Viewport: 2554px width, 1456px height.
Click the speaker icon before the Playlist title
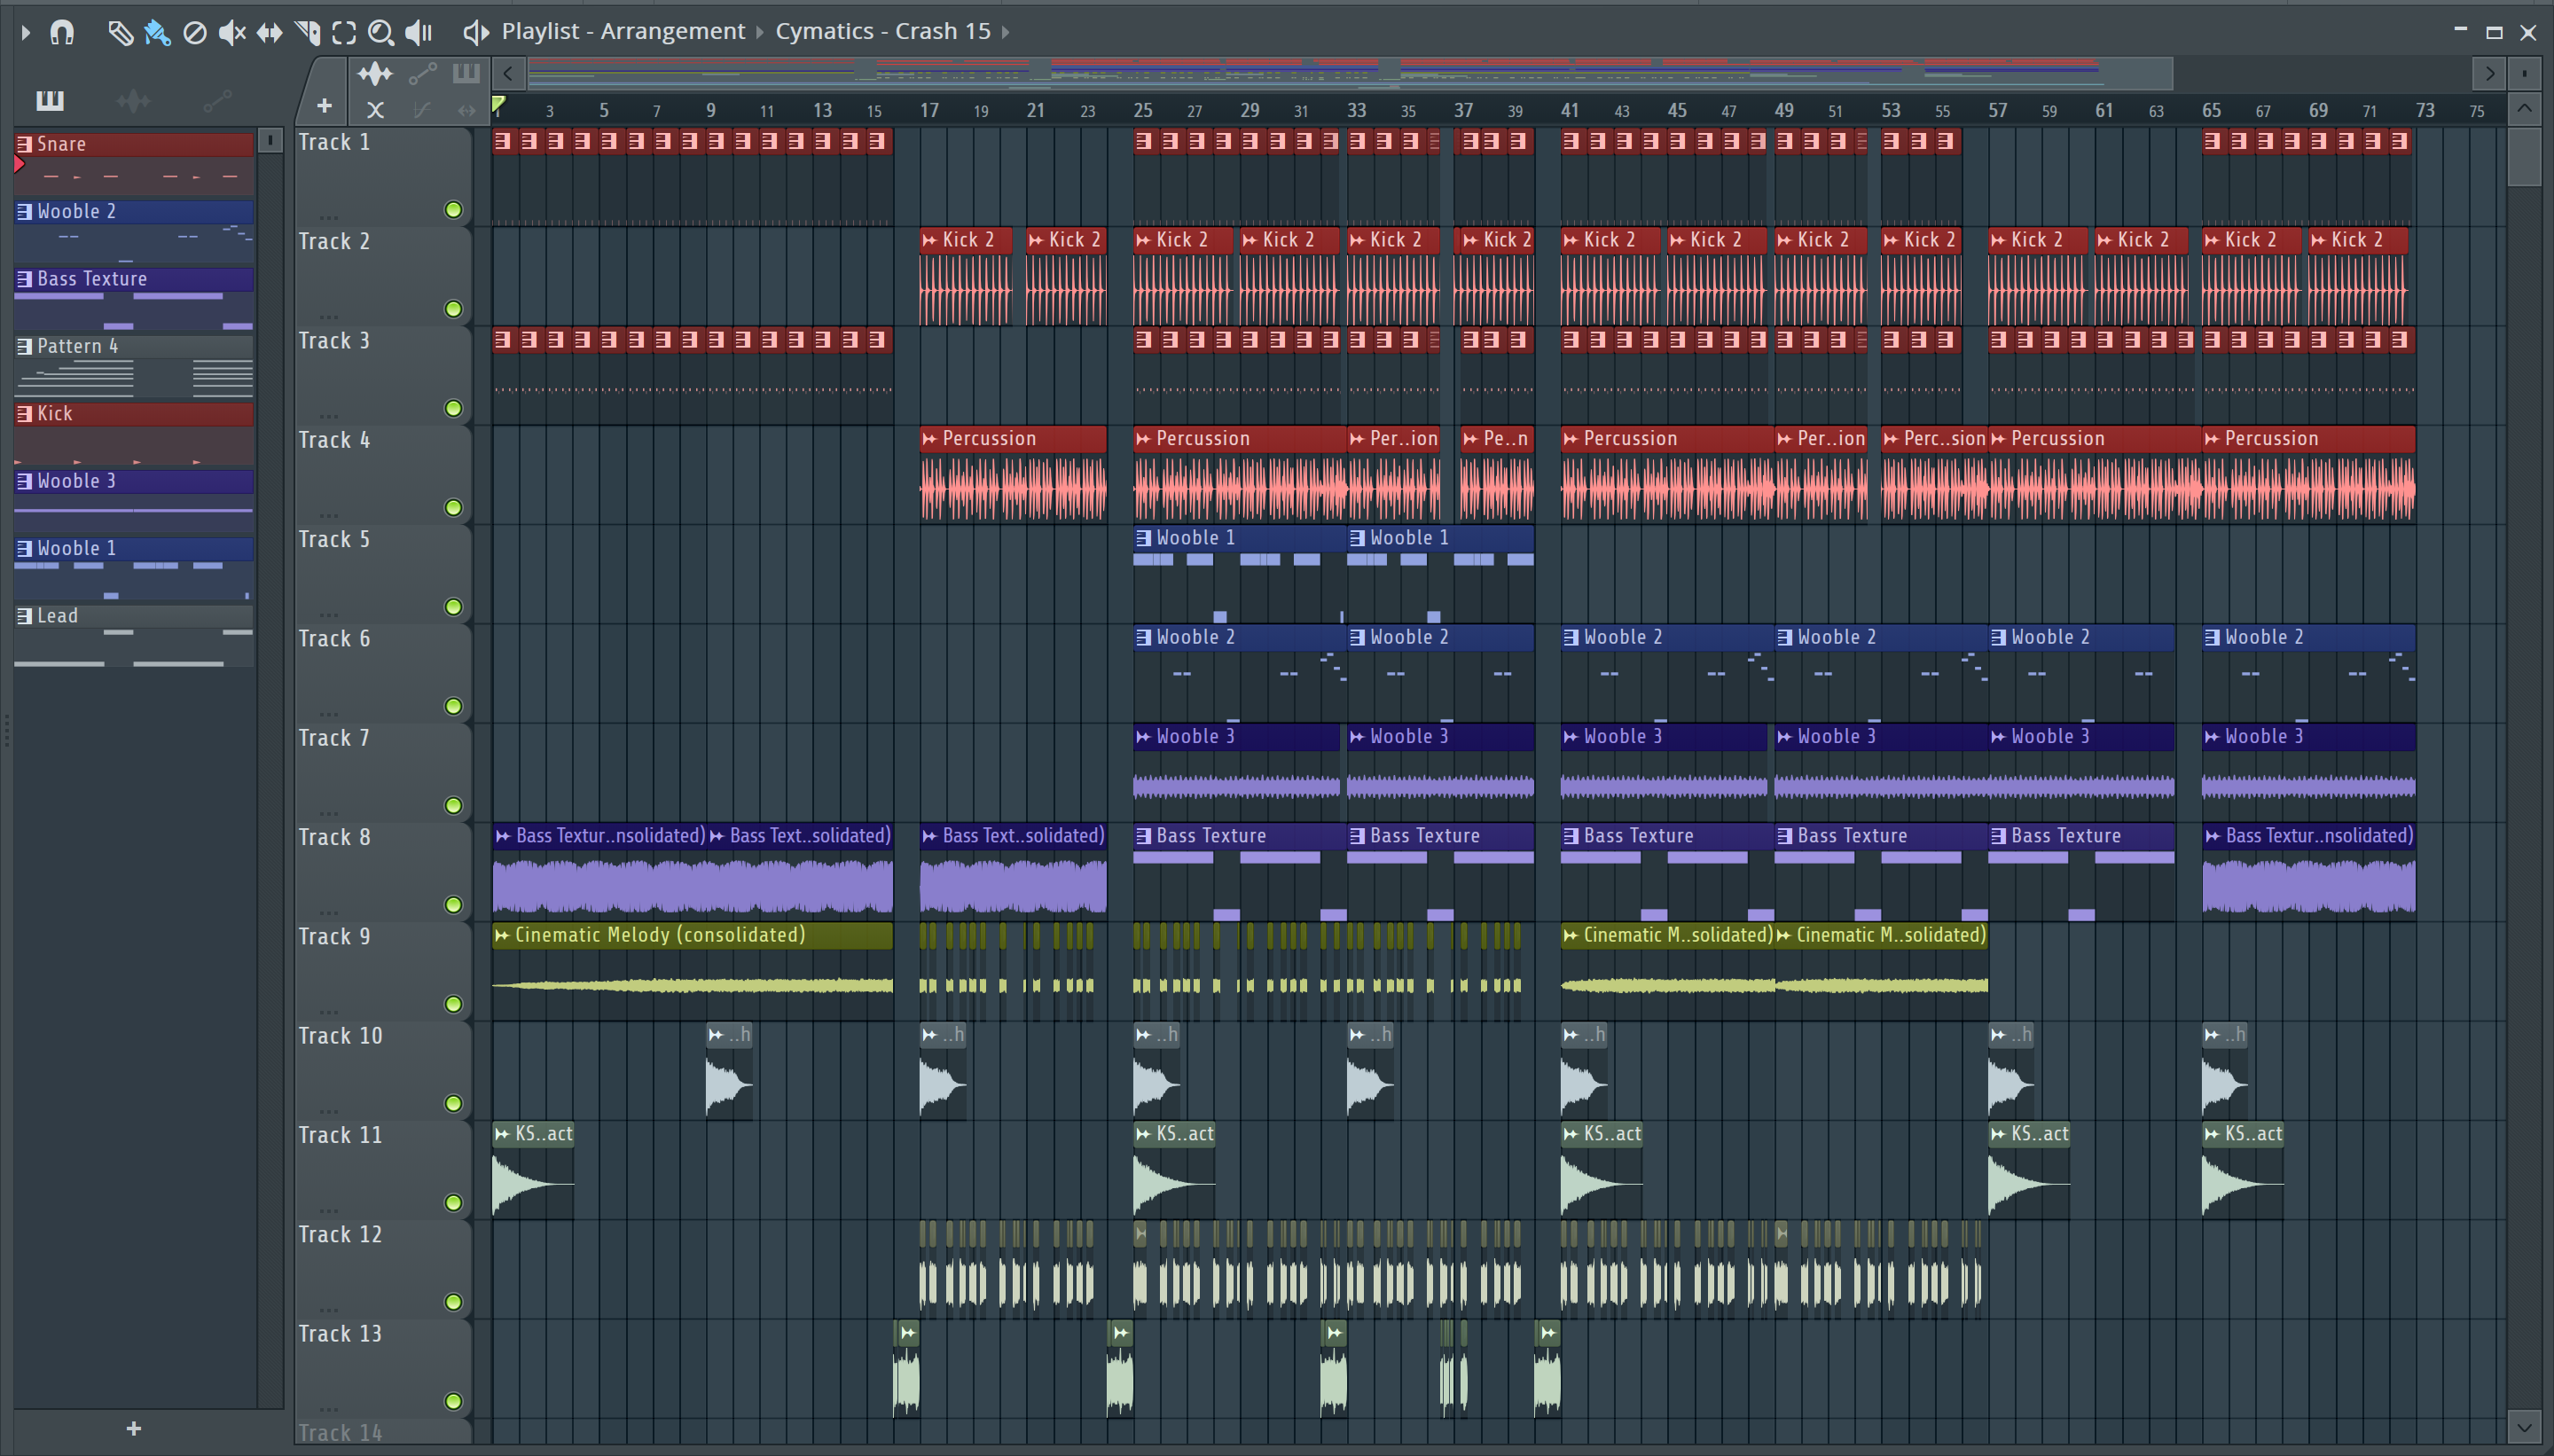476,33
